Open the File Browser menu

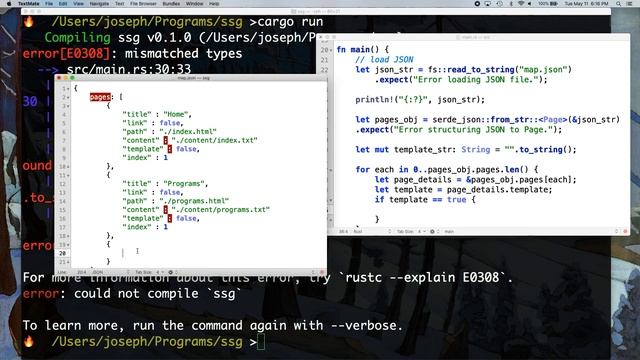[x=143, y=4]
